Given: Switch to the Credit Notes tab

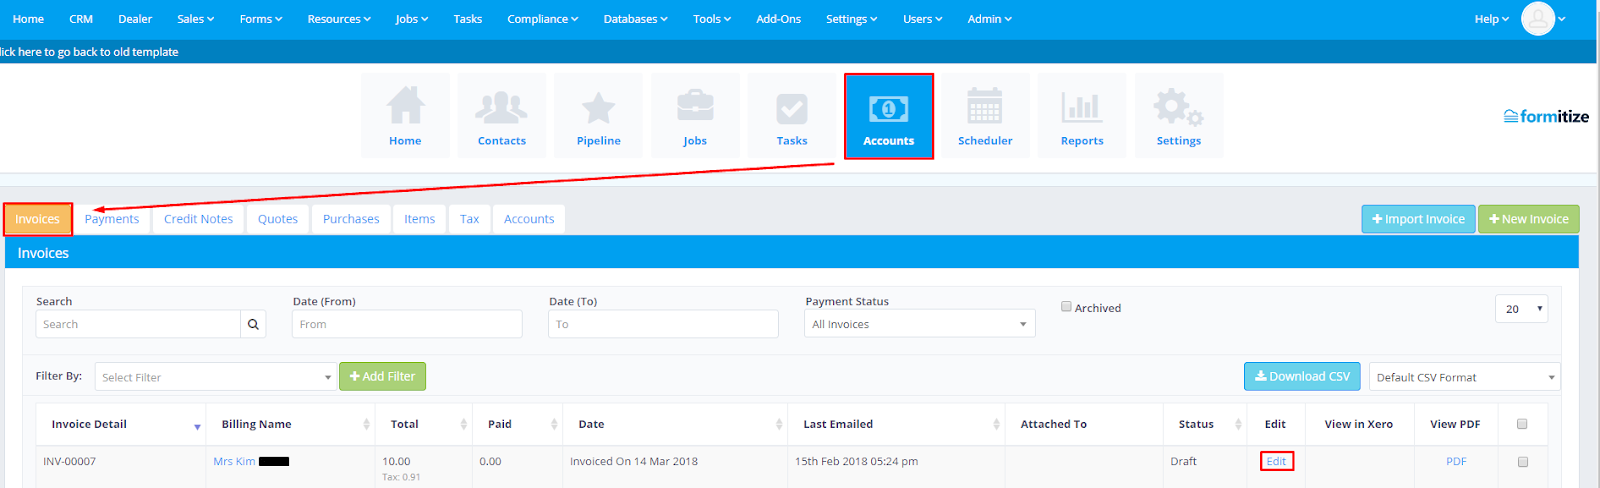Looking at the screenshot, I should pyautogui.click(x=198, y=219).
